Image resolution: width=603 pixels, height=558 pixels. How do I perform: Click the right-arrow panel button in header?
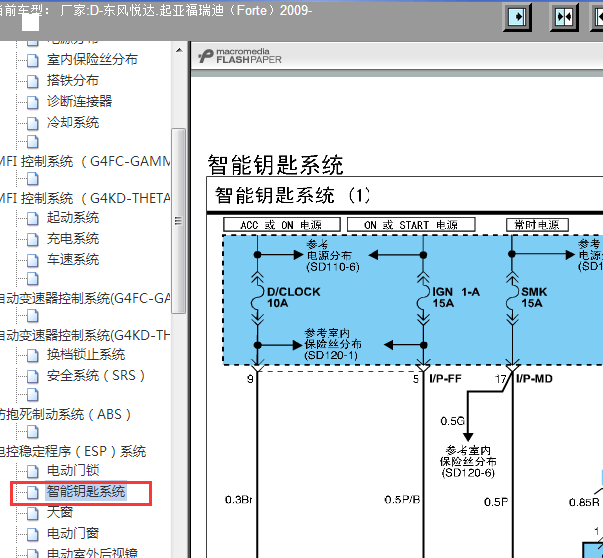518,17
